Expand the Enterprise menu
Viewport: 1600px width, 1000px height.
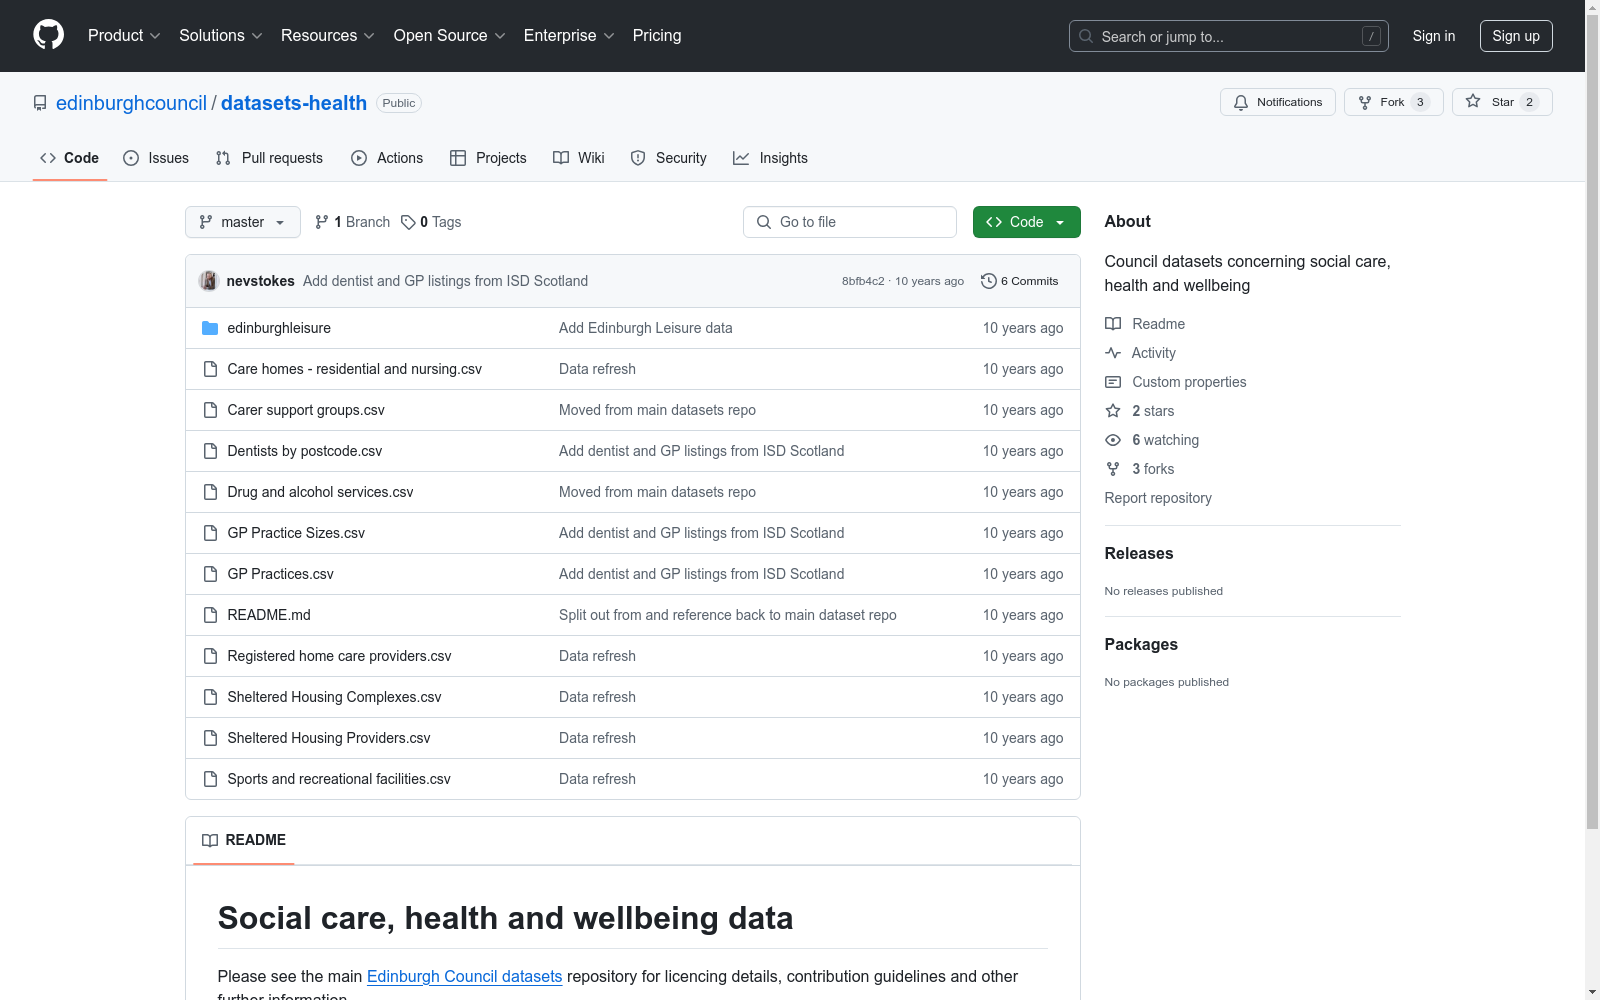coord(569,36)
